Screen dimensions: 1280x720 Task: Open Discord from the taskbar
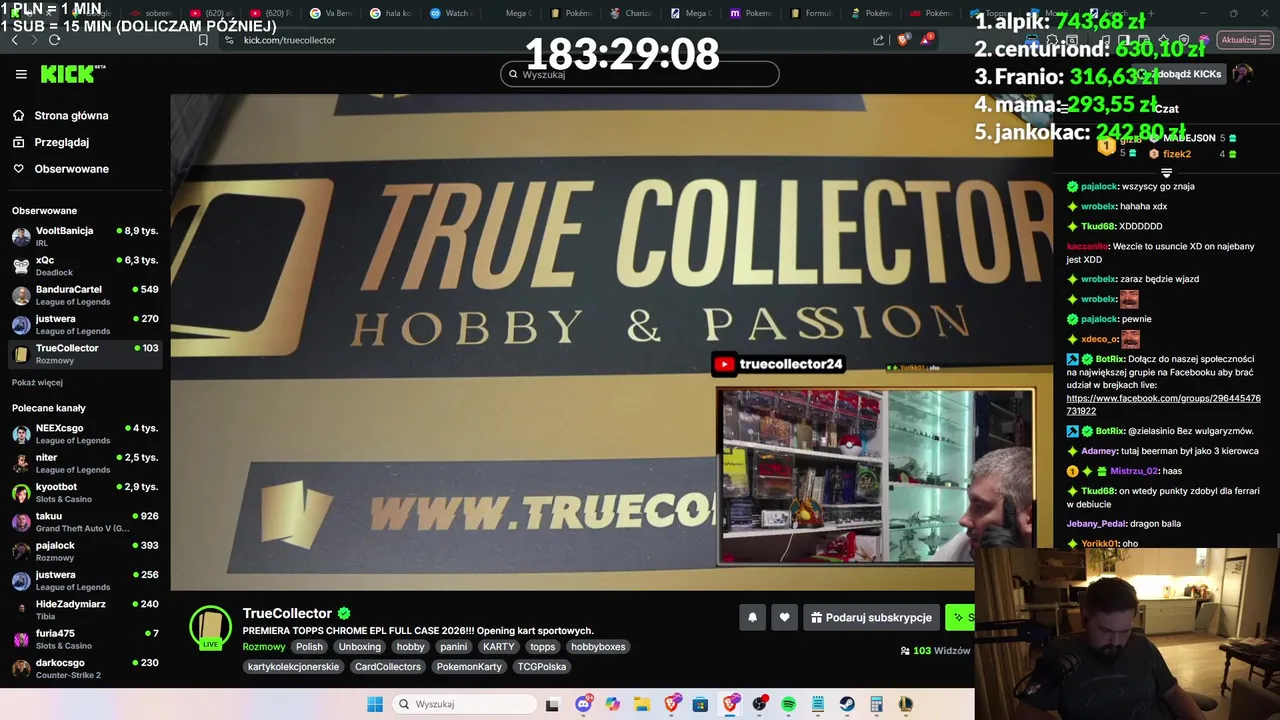[x=583, y=704]
